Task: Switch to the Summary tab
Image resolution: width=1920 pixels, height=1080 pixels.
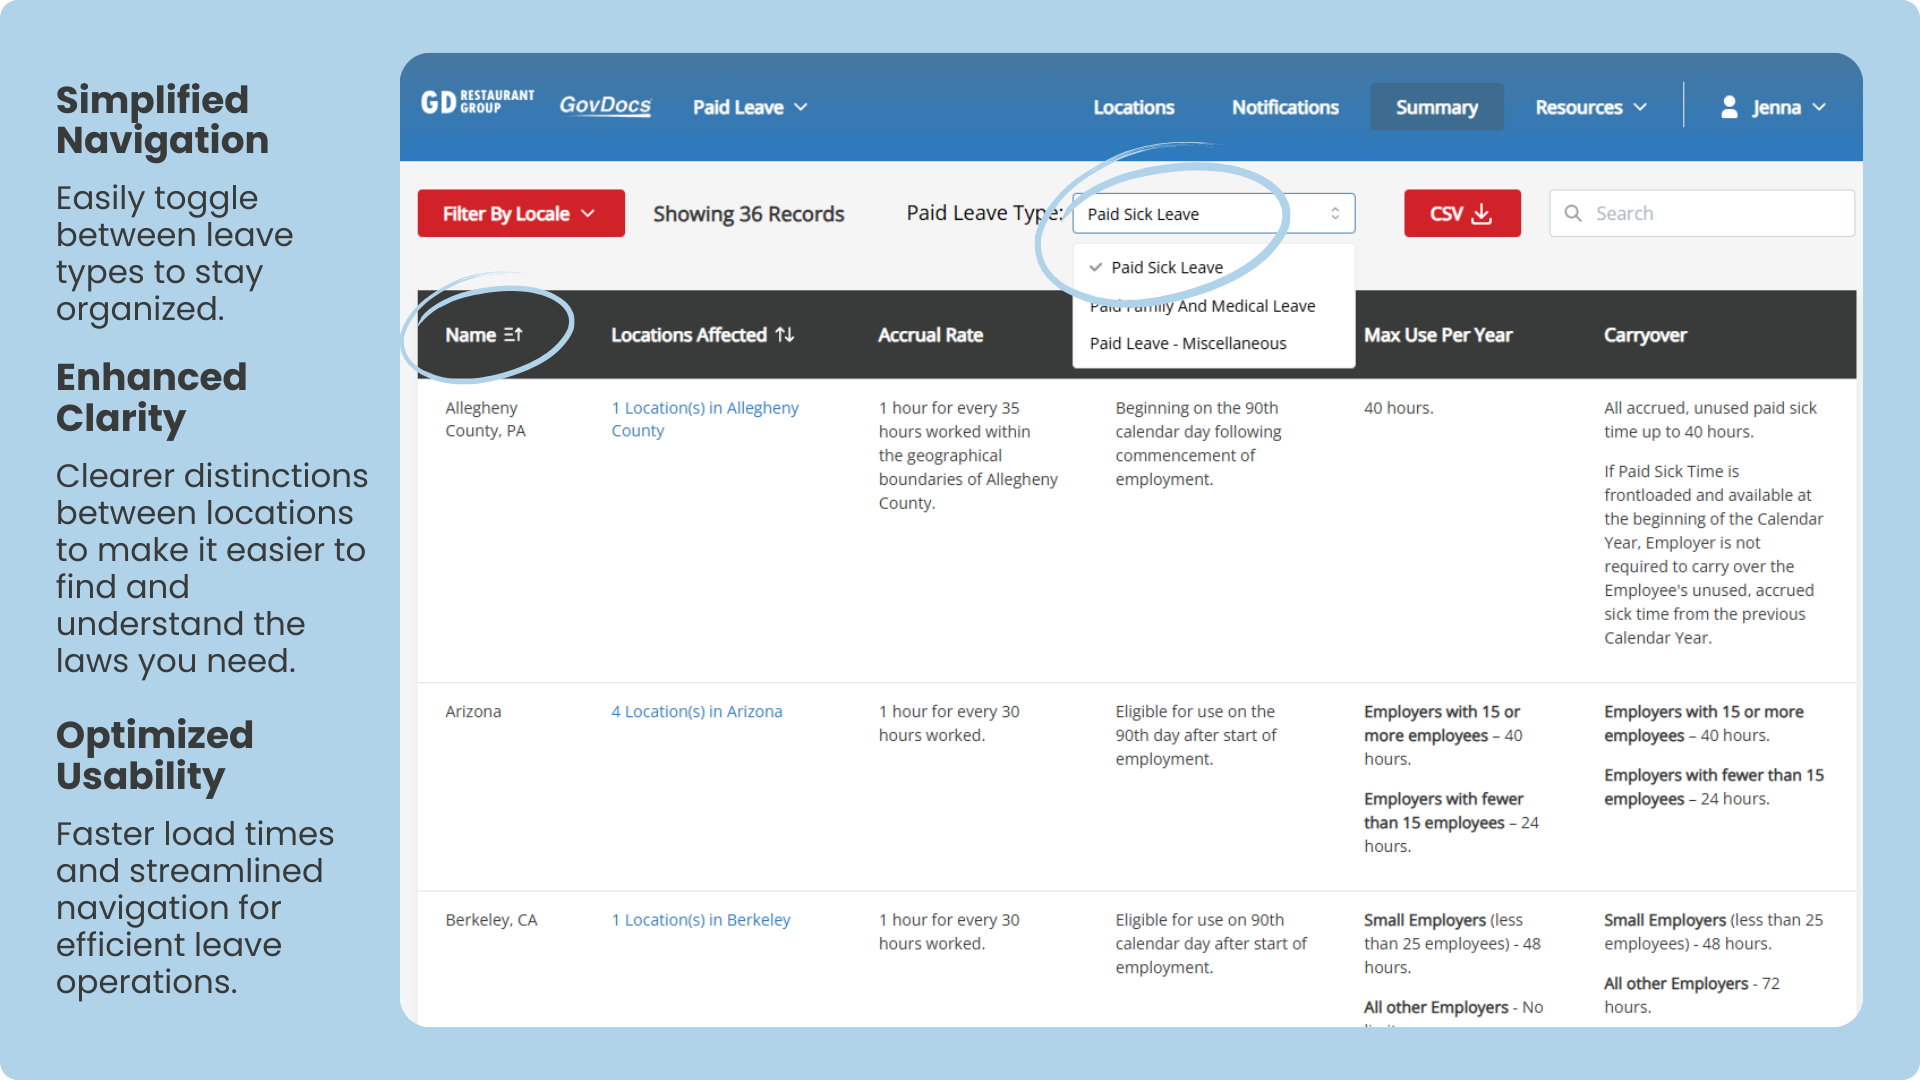Action: [x=1436, y=107]
